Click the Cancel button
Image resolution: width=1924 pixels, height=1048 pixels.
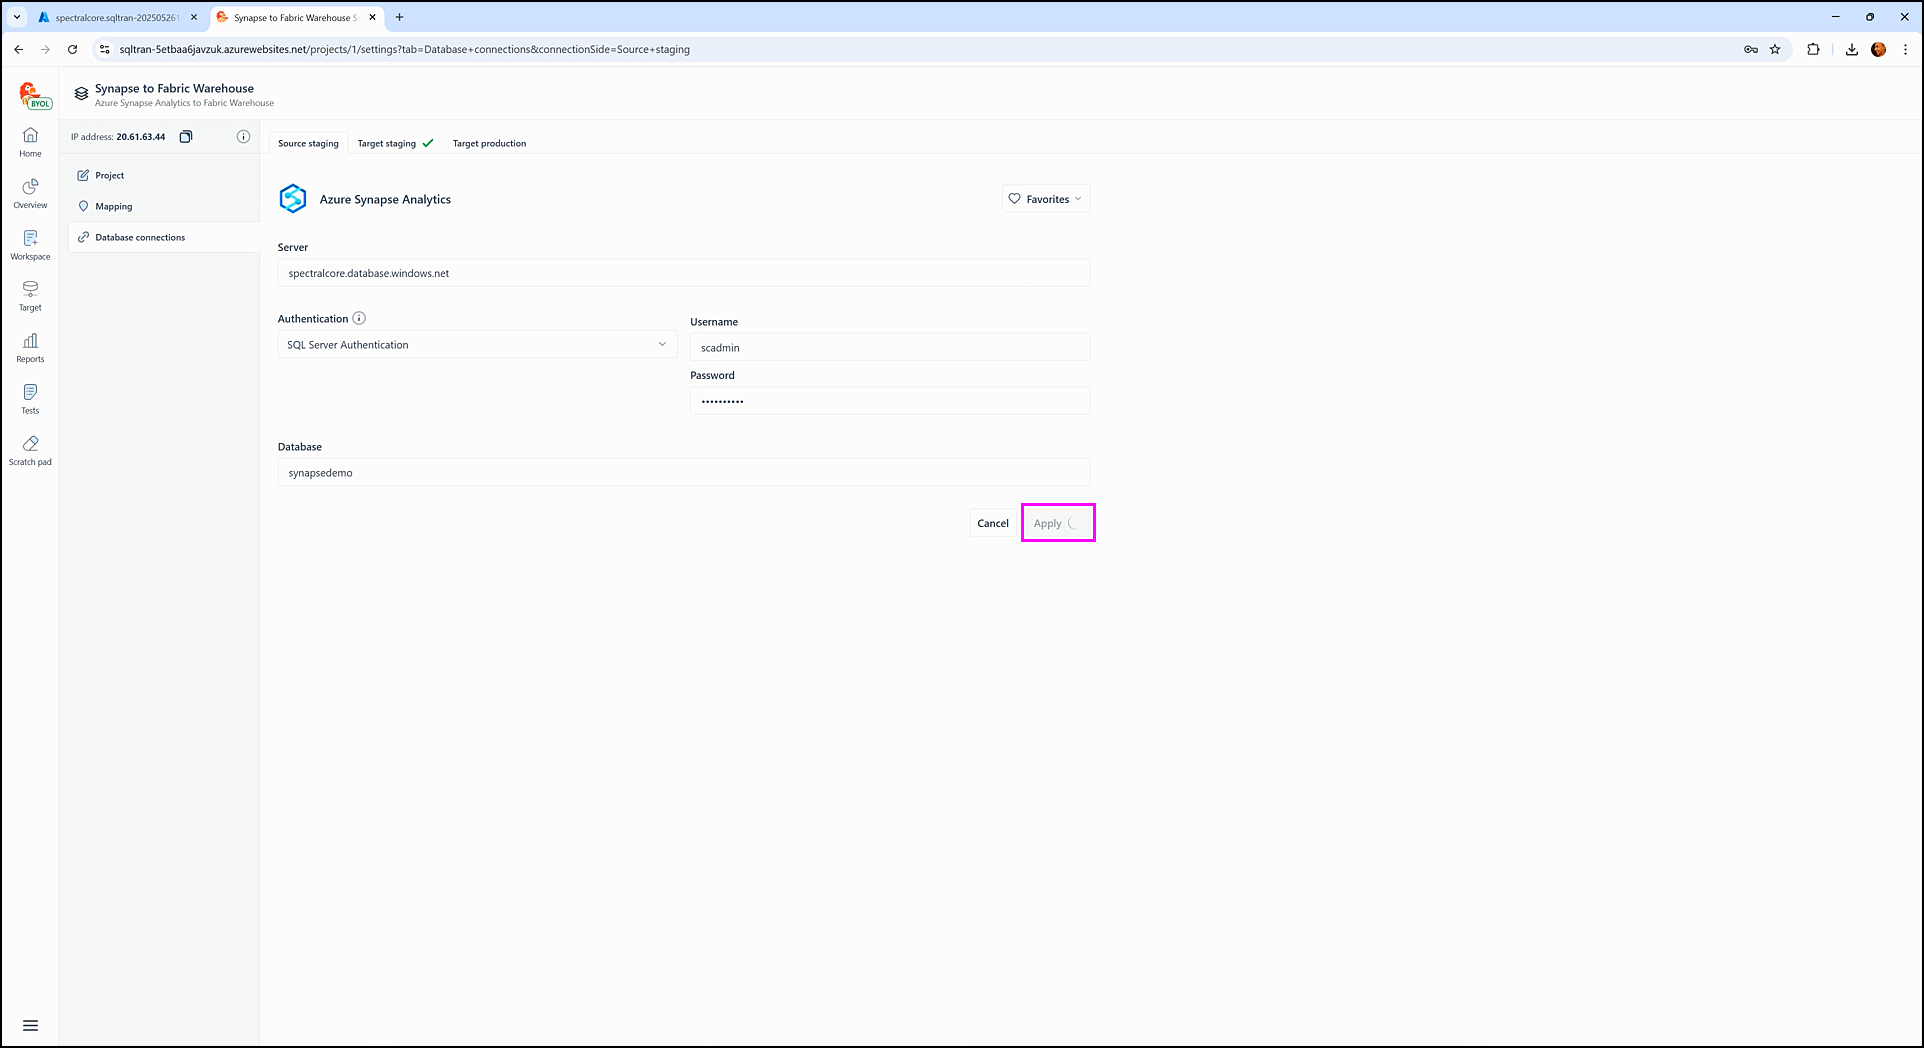pos(992,523)
